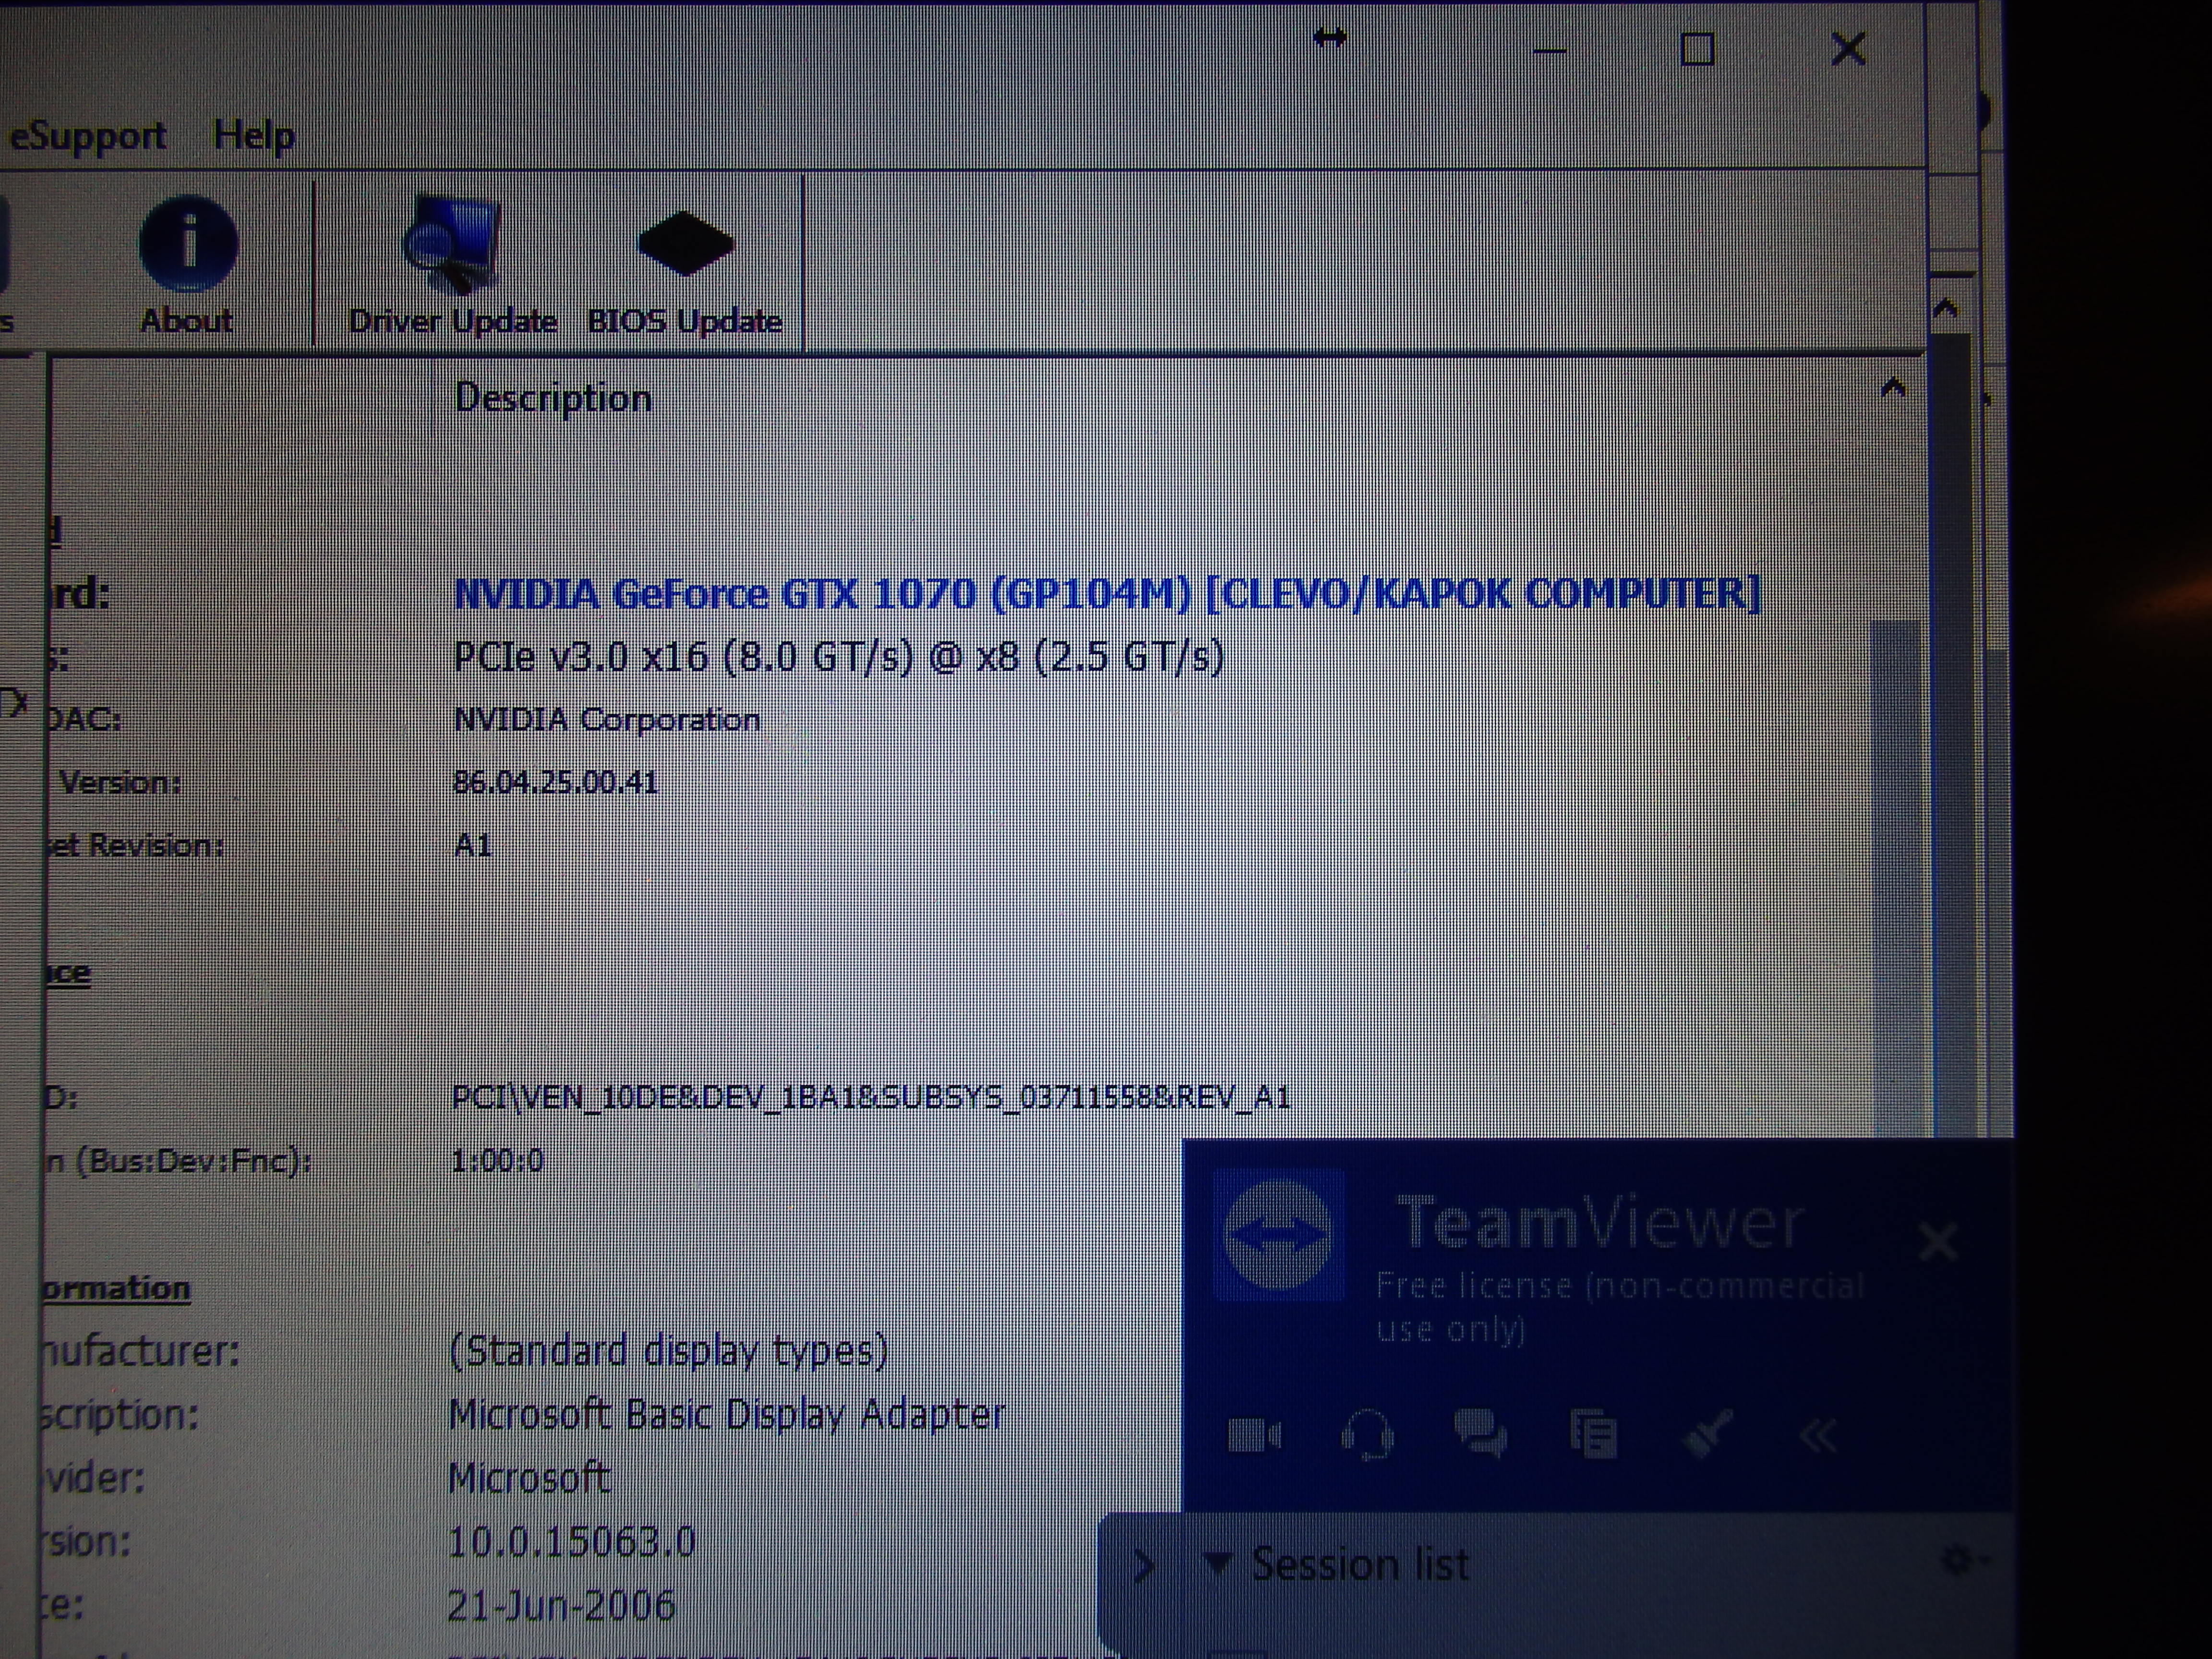Select NVIDIA GeForce GTX 1070 entry

click(x=1107, y=594)
